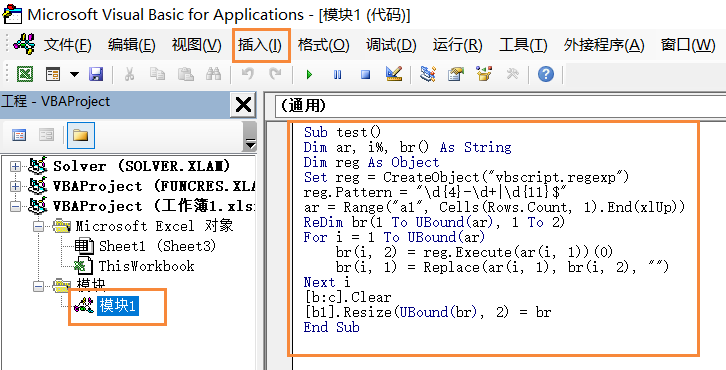Click the 'End Sub' code line

pyautogui.click(x=332, y=327)
